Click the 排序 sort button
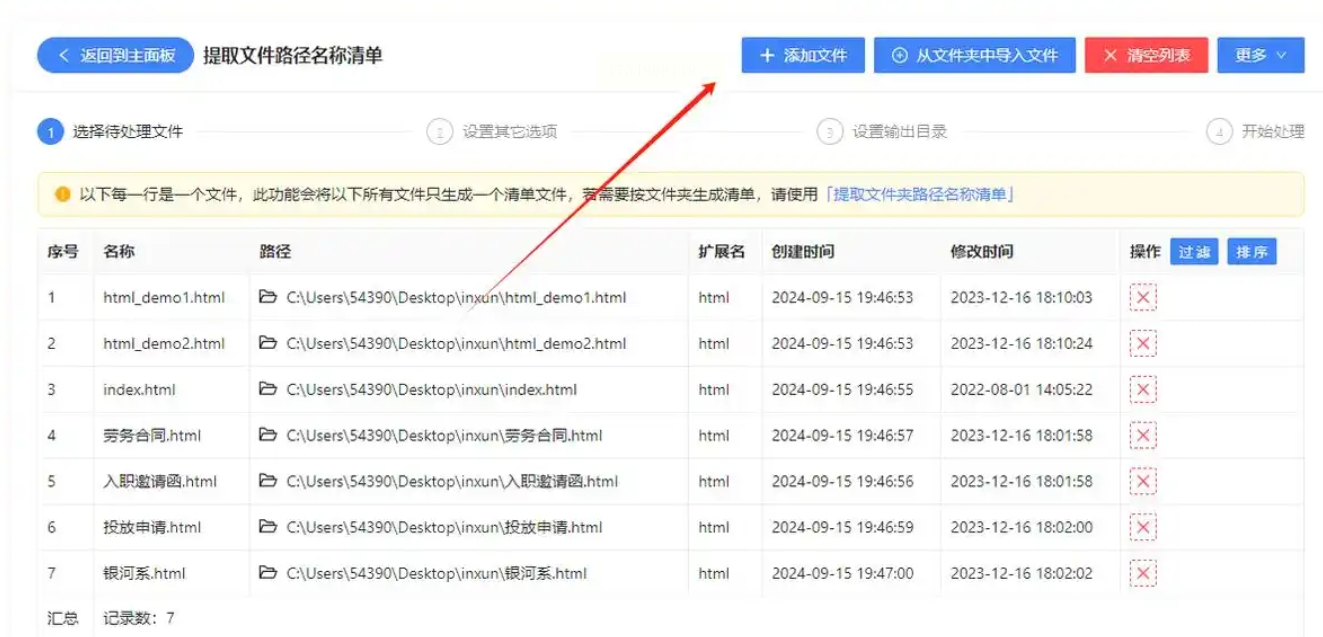This screenshot has width=1323, height=637. pyautogui.click(x=1252, y=252)
